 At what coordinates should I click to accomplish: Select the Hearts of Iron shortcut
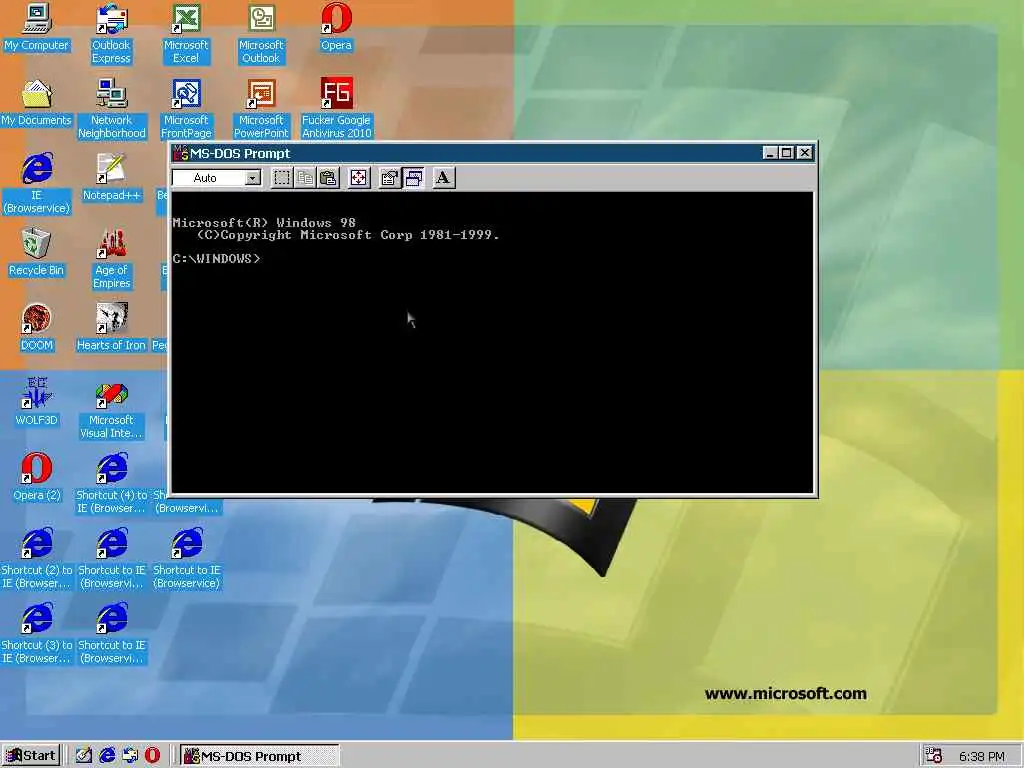(x=112, y=328)
